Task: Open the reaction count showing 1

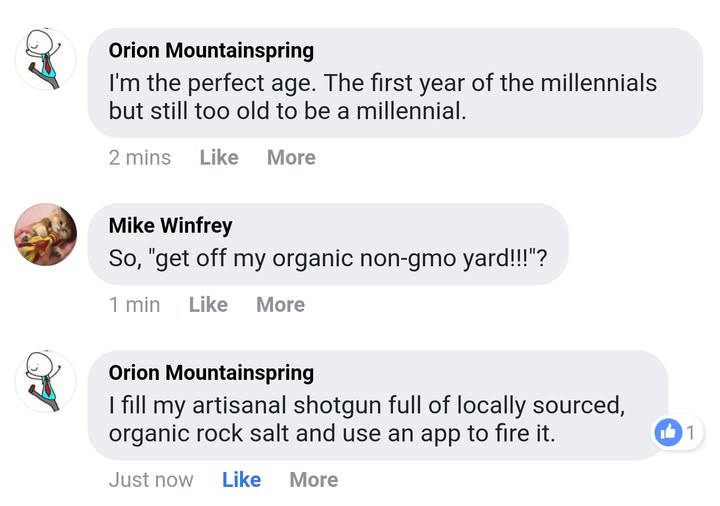Action: [690, 432]
